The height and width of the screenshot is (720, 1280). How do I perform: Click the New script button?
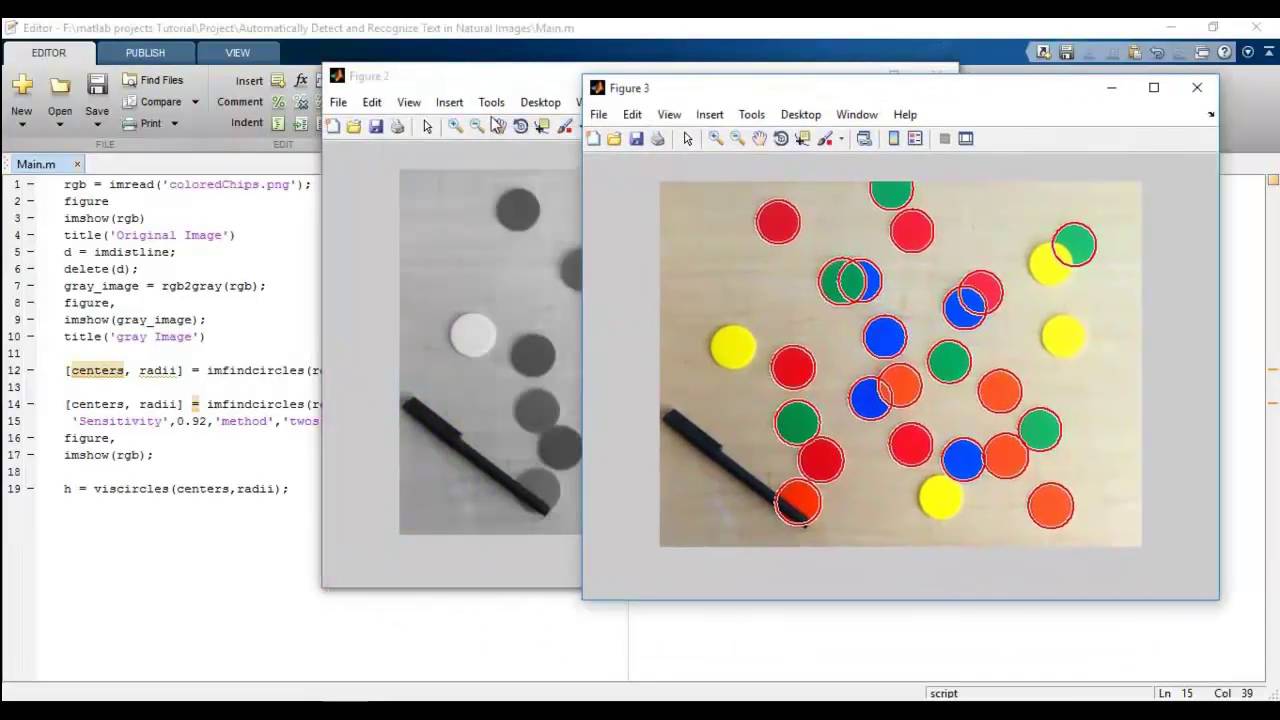pos(21,85)
